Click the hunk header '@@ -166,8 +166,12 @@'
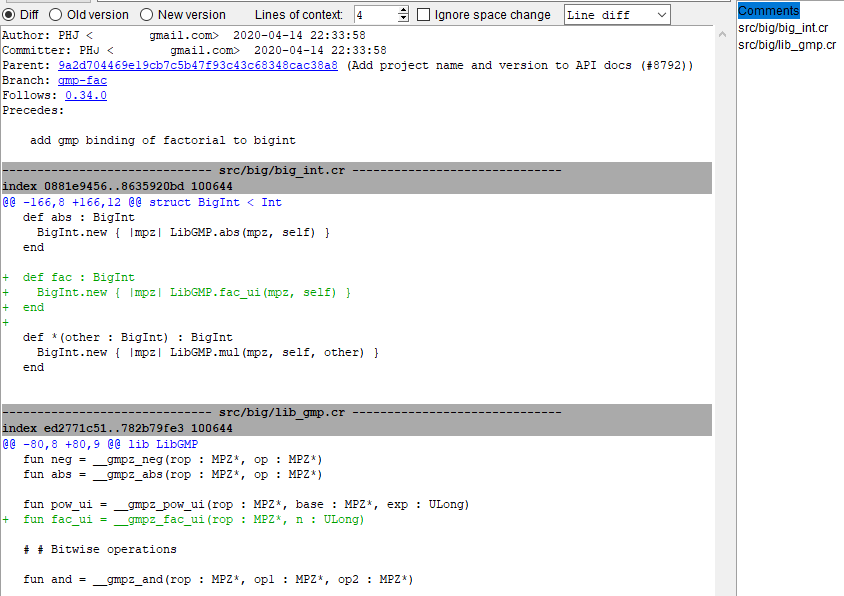 142,202
